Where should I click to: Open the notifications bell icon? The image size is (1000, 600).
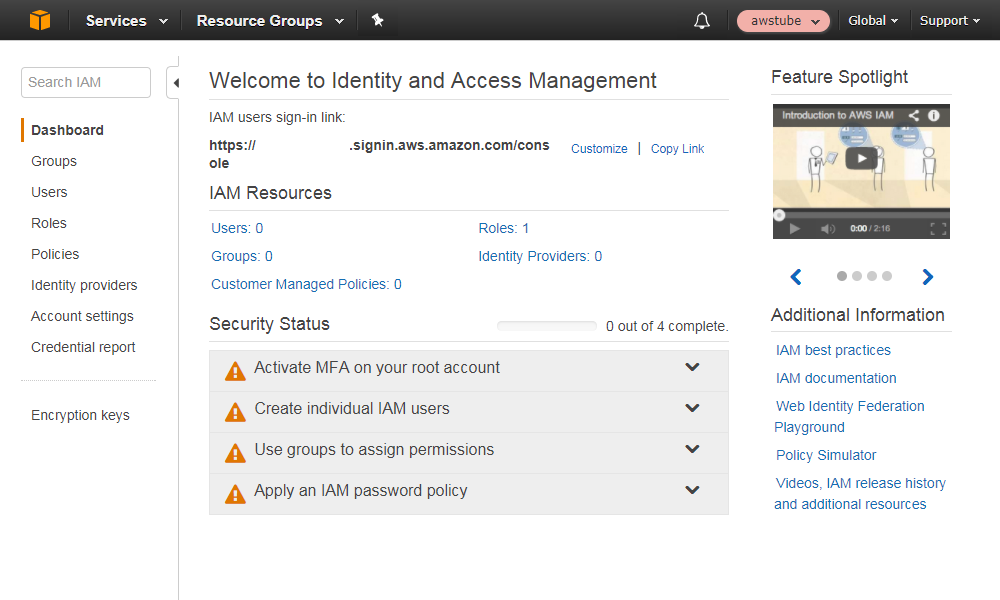pyautogui.click(x=702, y=21)
